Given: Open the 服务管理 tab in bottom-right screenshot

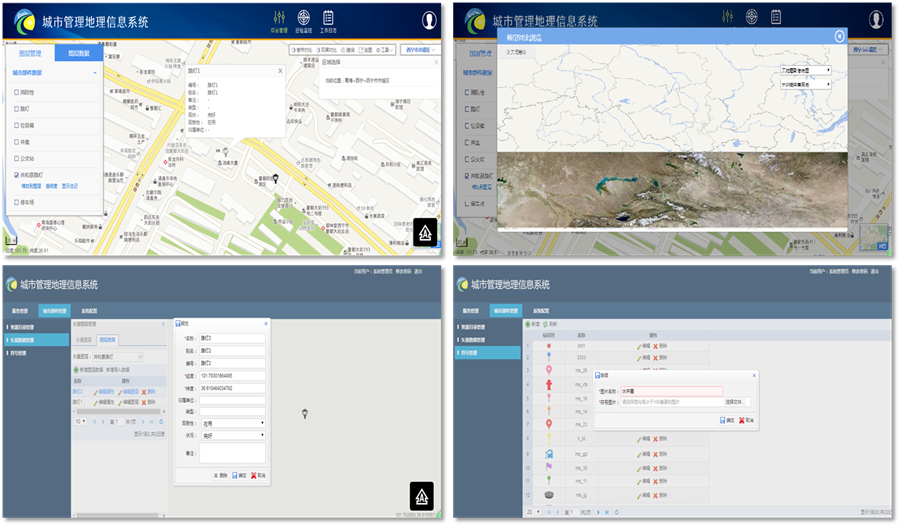Looking at the screenshot, I should pos(471,311).
